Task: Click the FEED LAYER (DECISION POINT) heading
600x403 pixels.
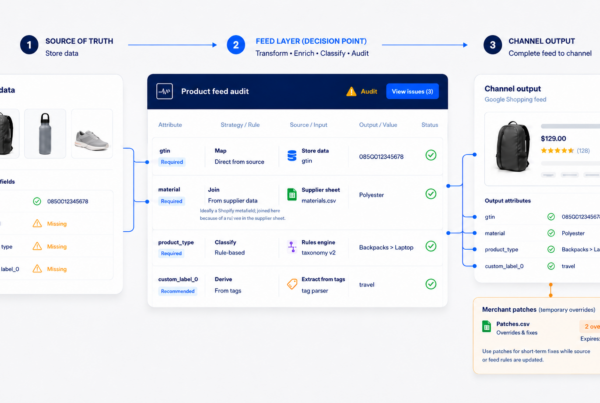Action: pyautogui.click(x=311, y=41)
